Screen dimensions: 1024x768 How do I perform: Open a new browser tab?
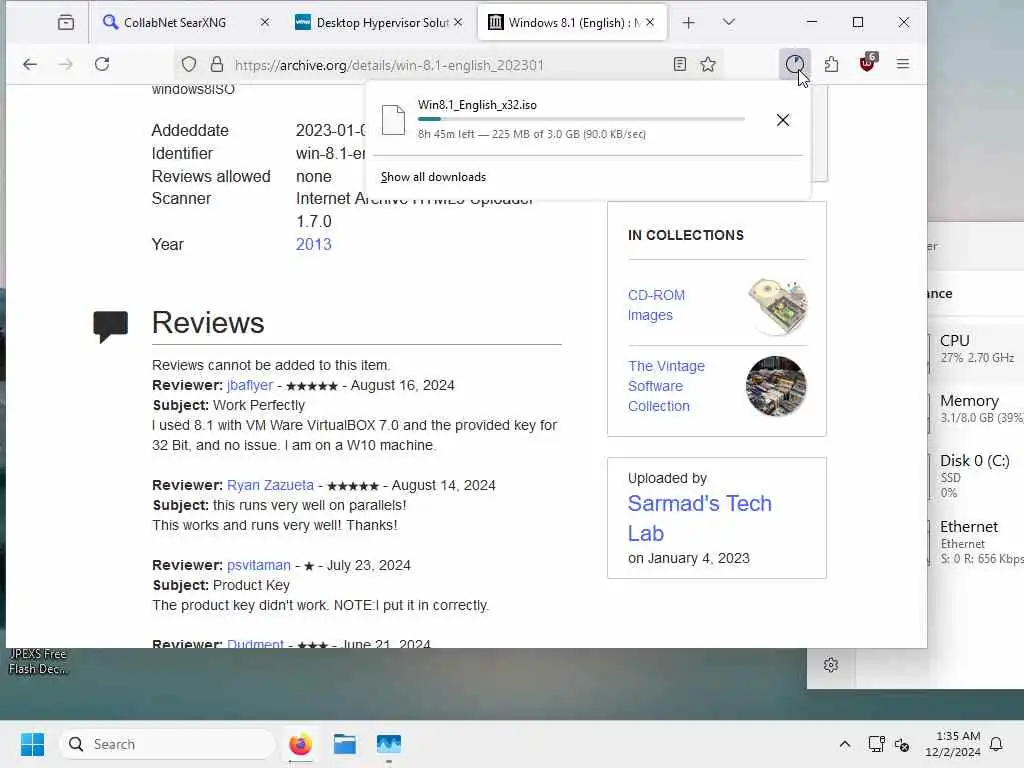(688, 23)
